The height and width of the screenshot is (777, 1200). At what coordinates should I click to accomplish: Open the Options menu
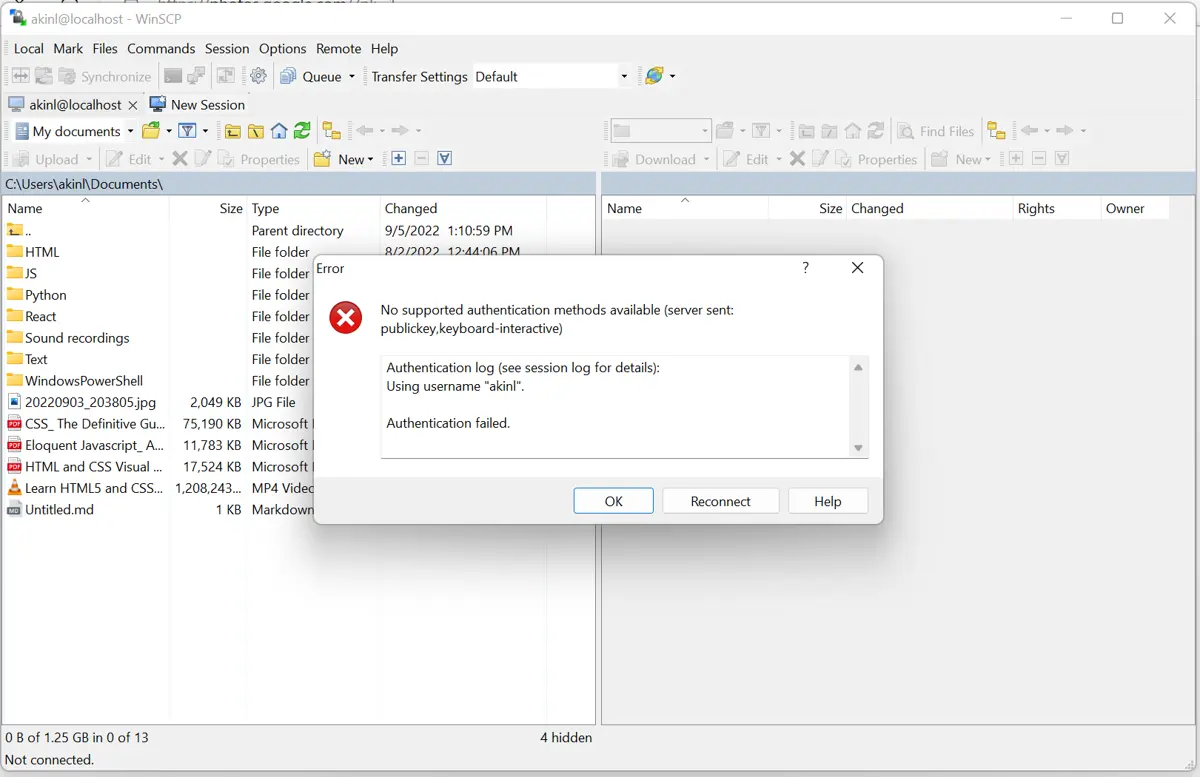(283, 48)
